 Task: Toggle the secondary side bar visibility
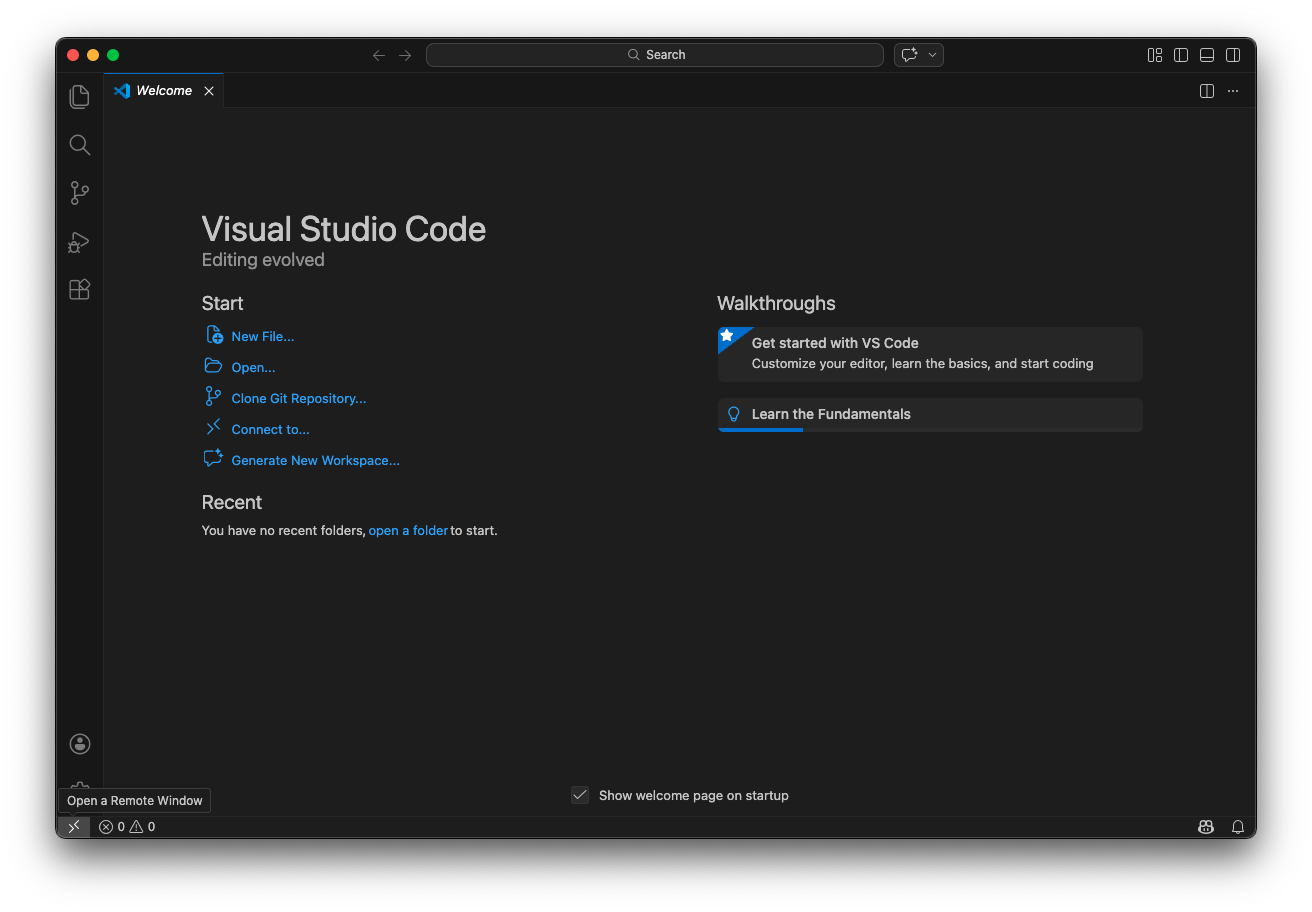[x=1233, y=55]
